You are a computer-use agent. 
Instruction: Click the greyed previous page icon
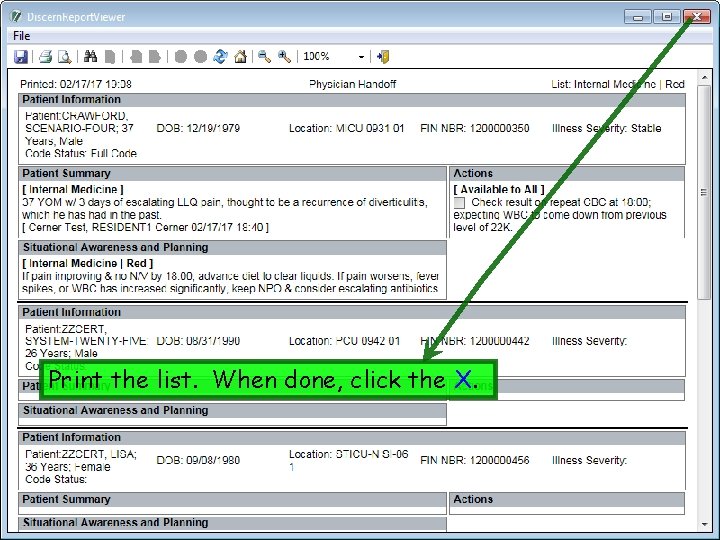tap(136, 57)
